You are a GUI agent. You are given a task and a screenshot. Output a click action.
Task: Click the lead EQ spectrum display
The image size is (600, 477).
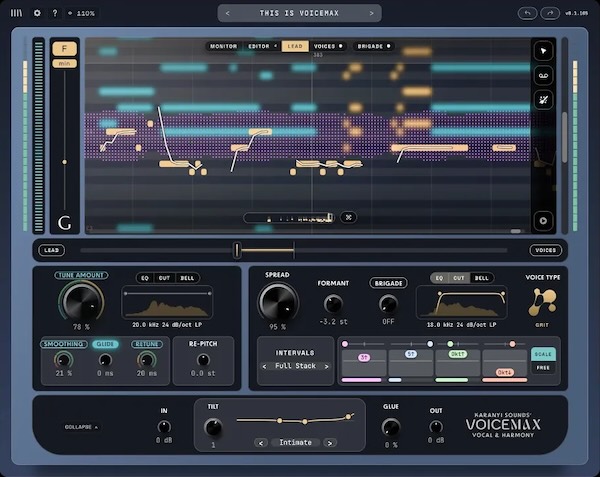pos(167,303)
